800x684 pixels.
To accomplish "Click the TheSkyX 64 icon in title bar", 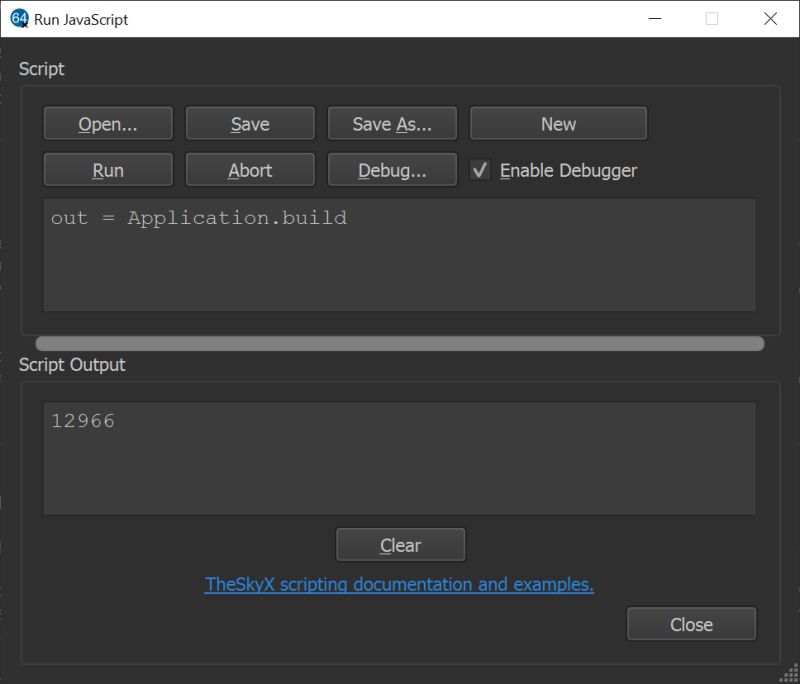I will [x=19, y=19].
